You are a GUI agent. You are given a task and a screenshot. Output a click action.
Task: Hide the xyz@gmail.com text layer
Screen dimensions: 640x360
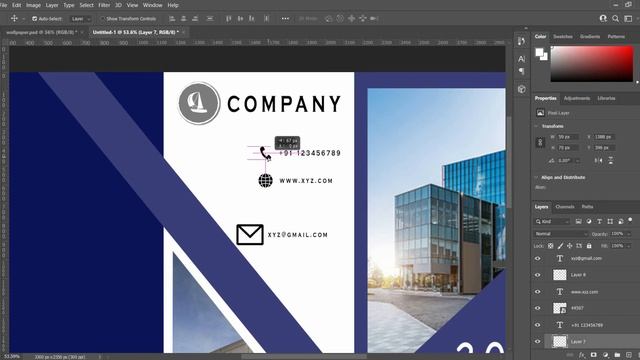point(538,258)
